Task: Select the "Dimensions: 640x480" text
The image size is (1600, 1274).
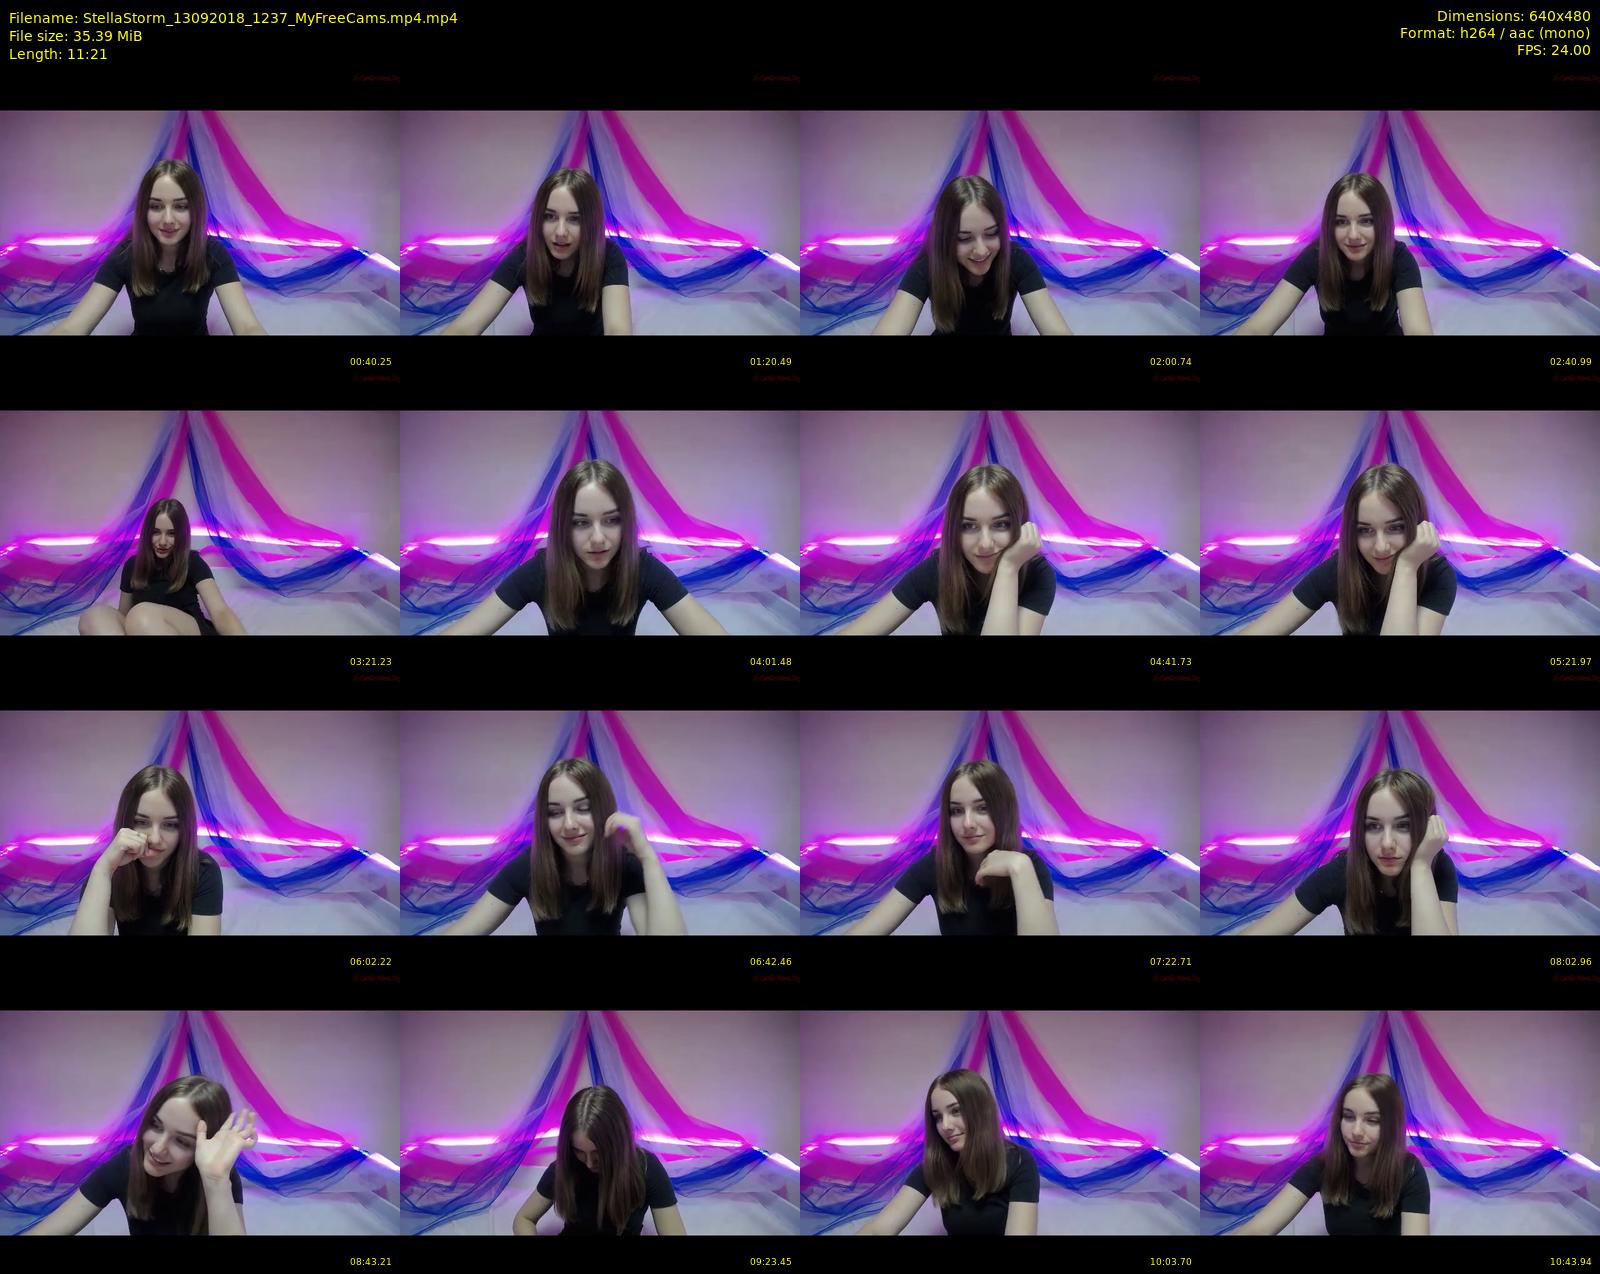Action: pyautogui.click(x=1513, y=16)
